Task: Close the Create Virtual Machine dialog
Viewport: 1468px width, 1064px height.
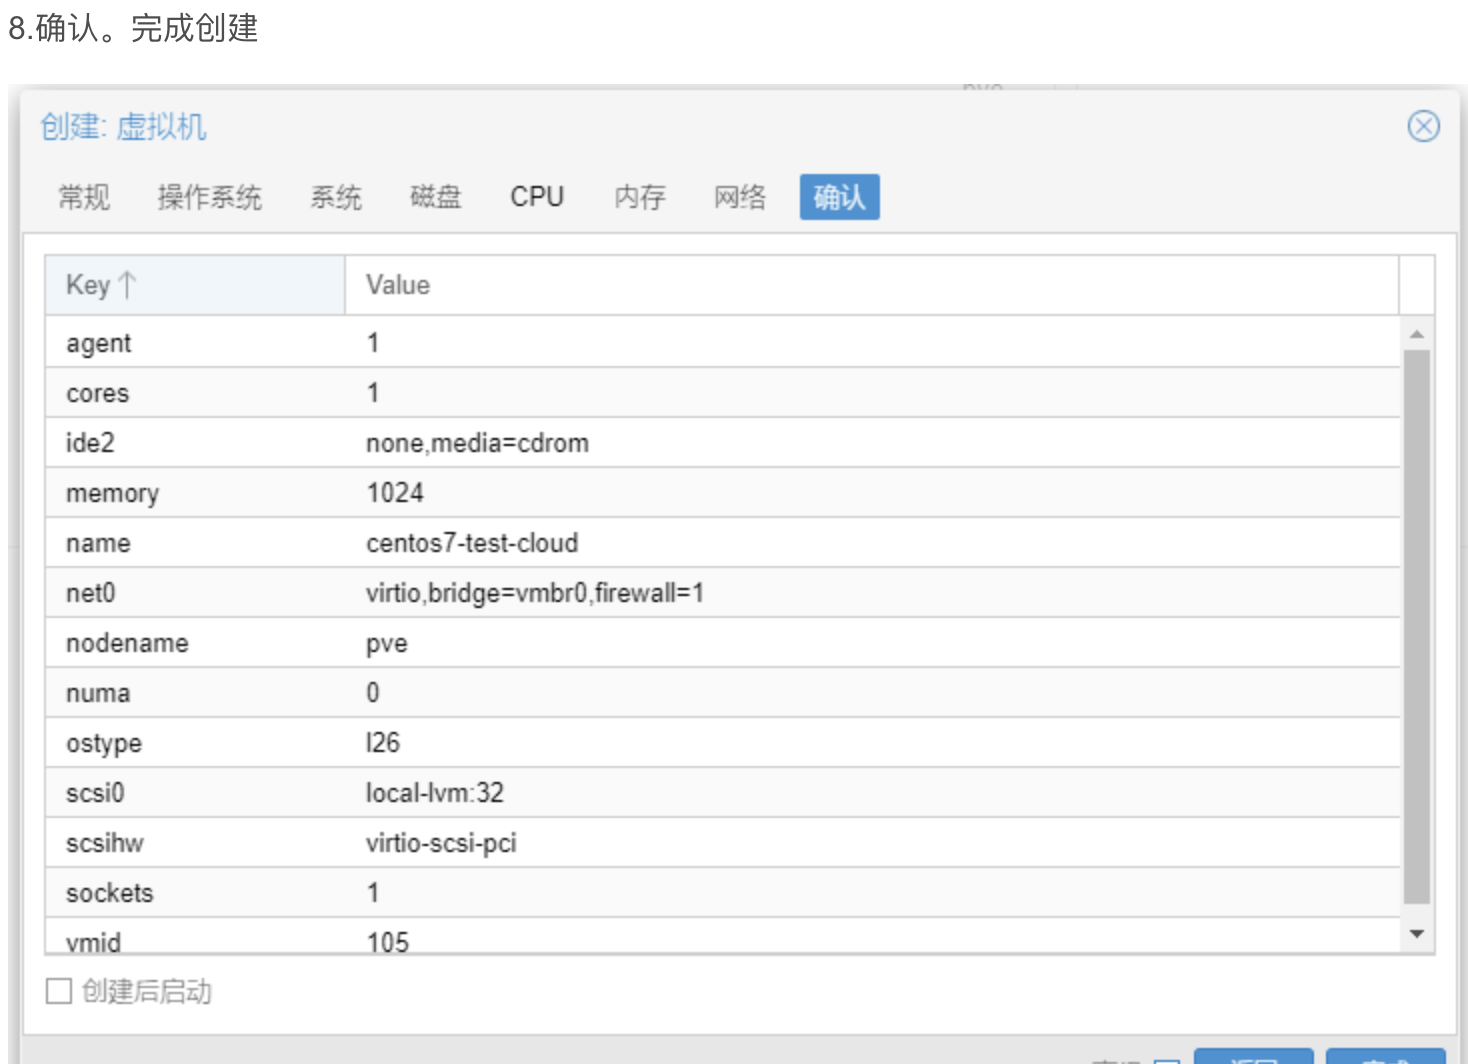Action: point(1423,127)
